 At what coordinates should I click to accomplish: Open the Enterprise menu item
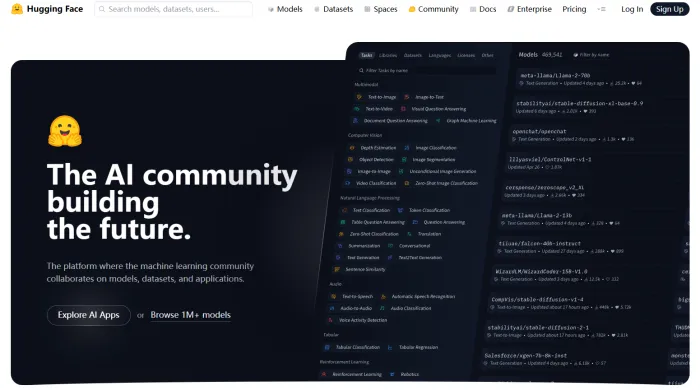(x=534, y=9)
